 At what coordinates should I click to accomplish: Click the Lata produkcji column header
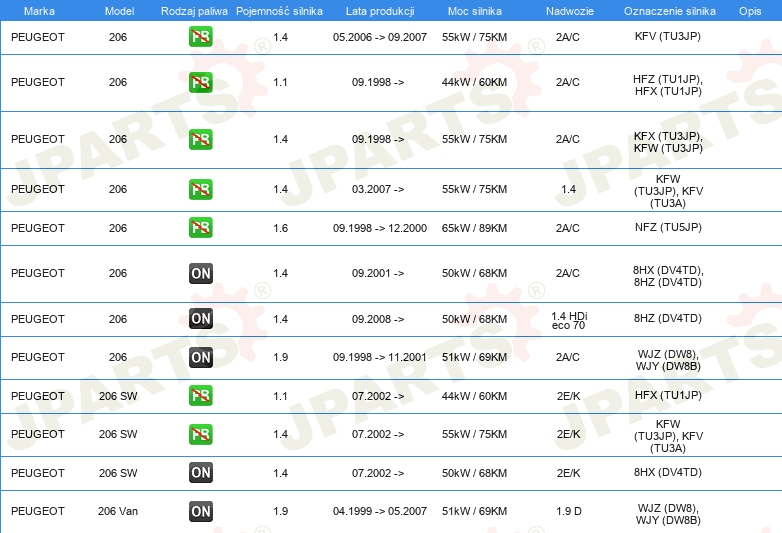379,10
